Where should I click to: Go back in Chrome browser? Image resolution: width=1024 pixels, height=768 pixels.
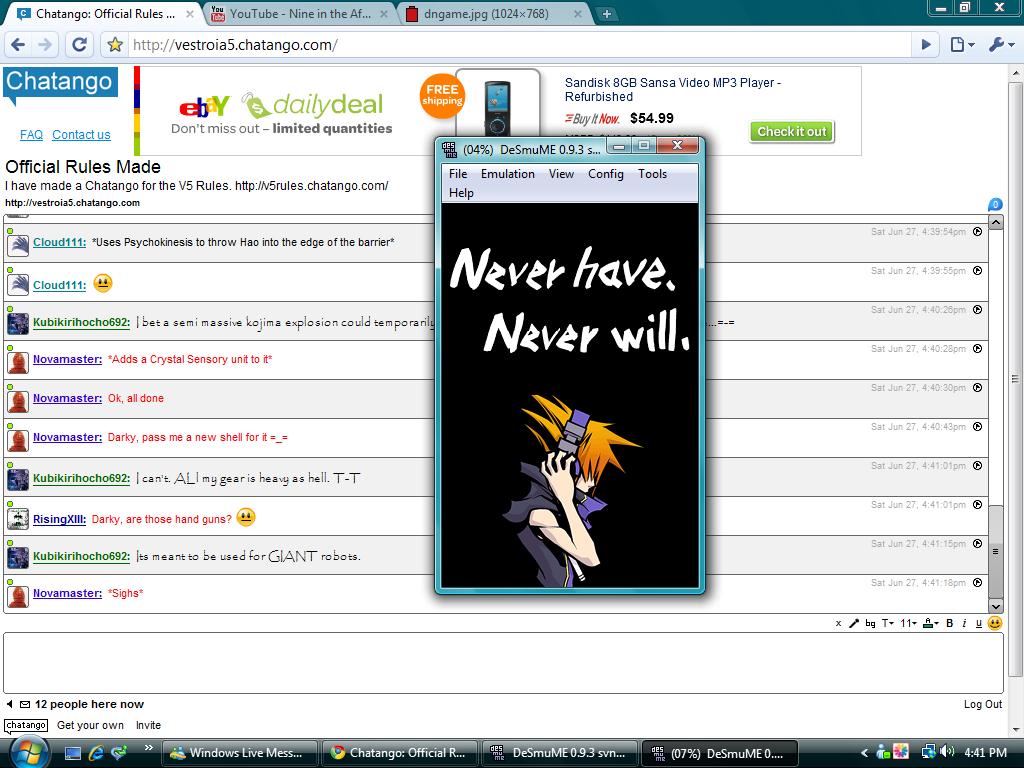click(x=18, y=44)
